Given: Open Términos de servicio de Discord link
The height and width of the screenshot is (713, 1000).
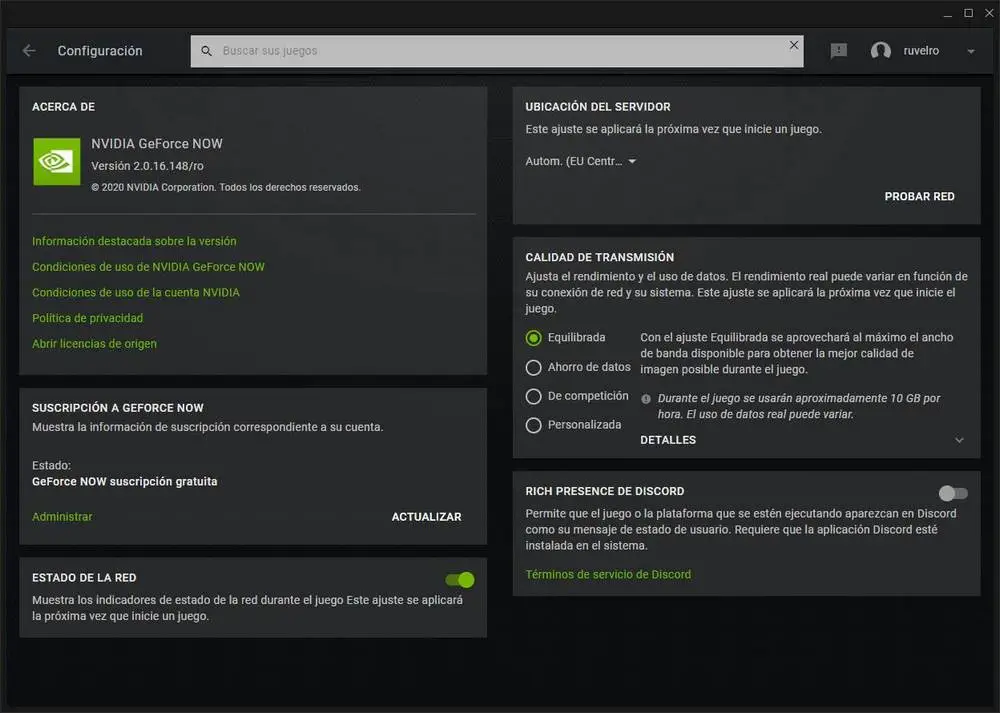Looking at the screenshot, I should tap(608, 574).
